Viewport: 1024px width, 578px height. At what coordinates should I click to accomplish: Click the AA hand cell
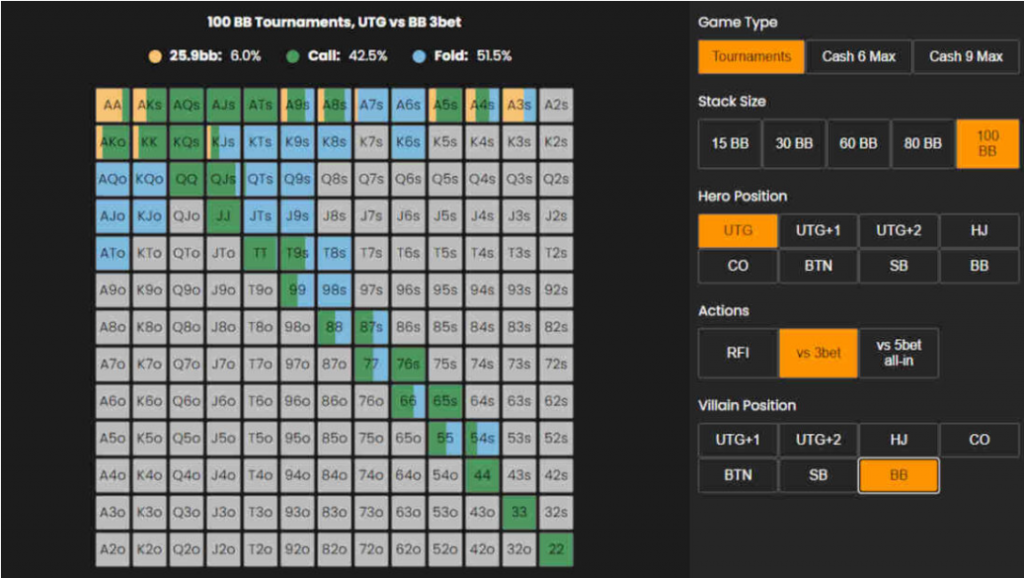tap(112, 105)
